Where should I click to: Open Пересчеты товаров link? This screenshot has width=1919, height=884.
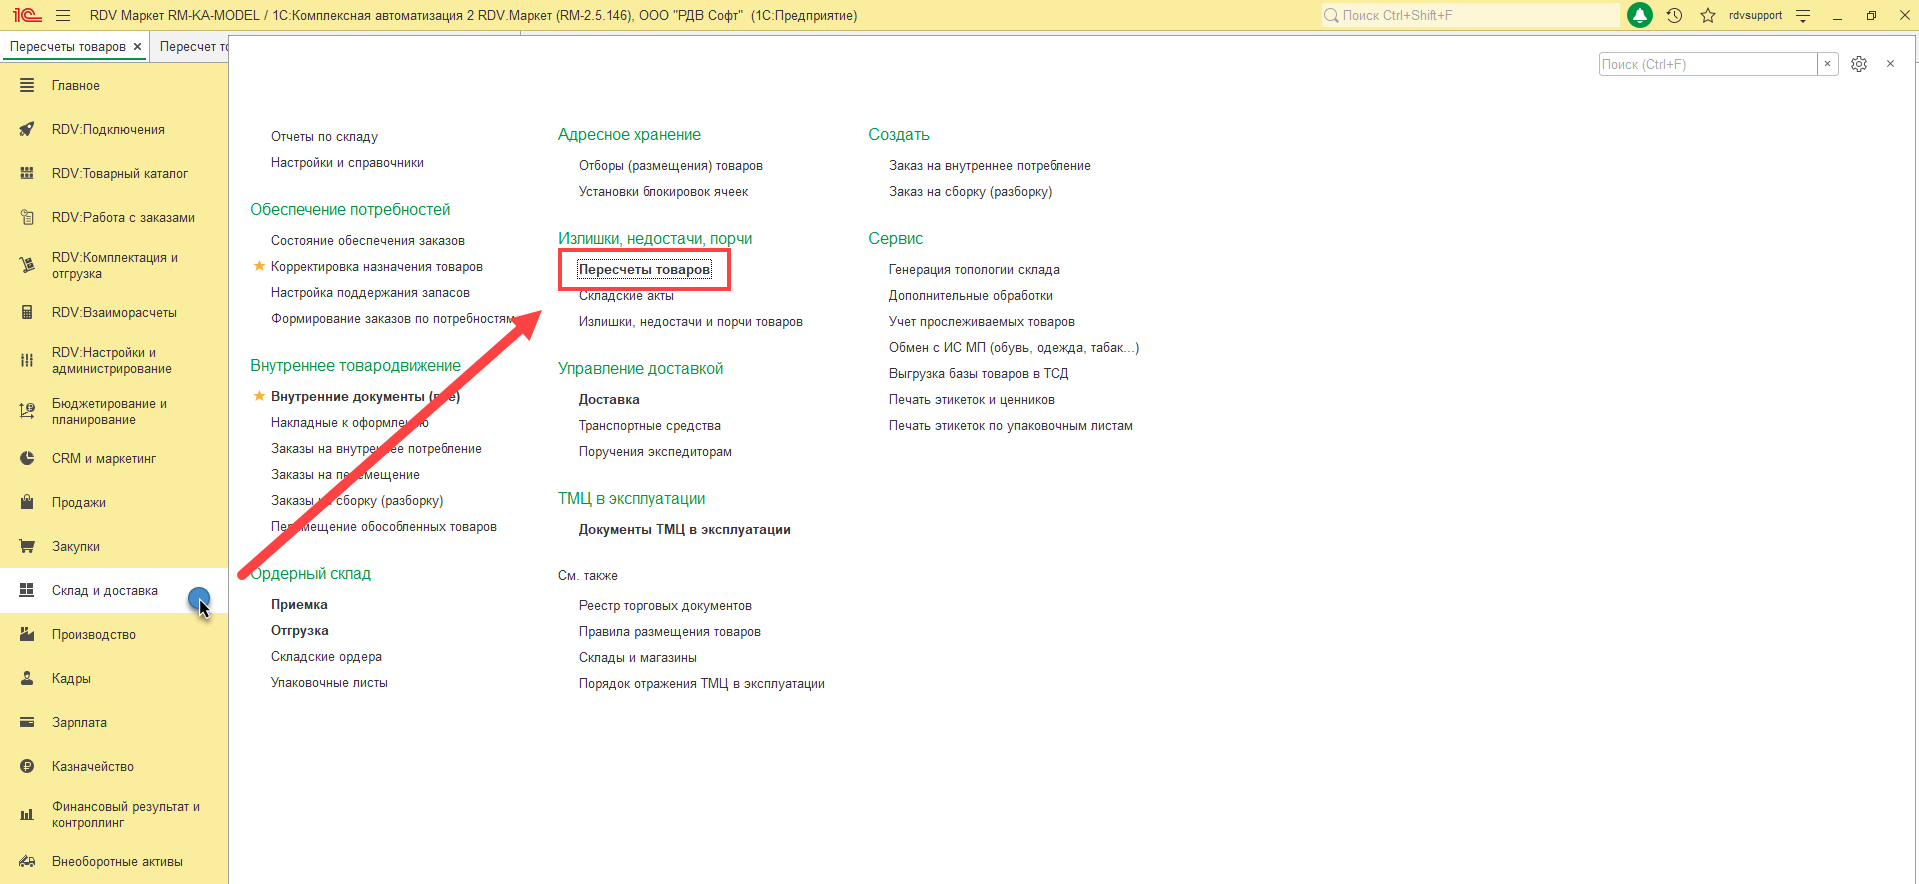coord(644,270)
